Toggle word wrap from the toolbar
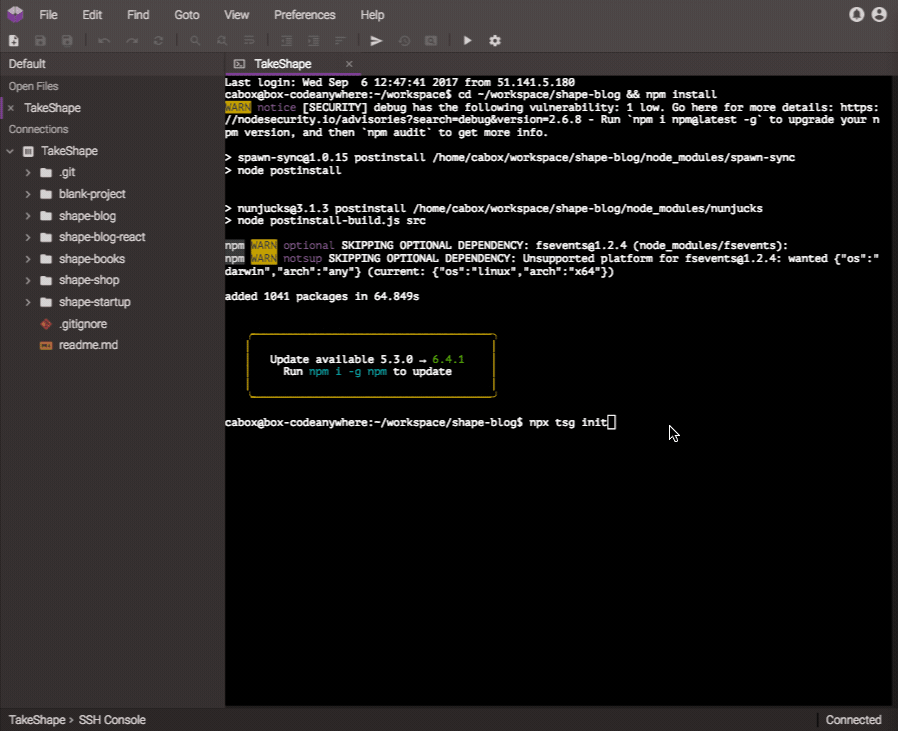Viewport: 898px width, 731px height. pyautogui.click(x=249, y=41)
